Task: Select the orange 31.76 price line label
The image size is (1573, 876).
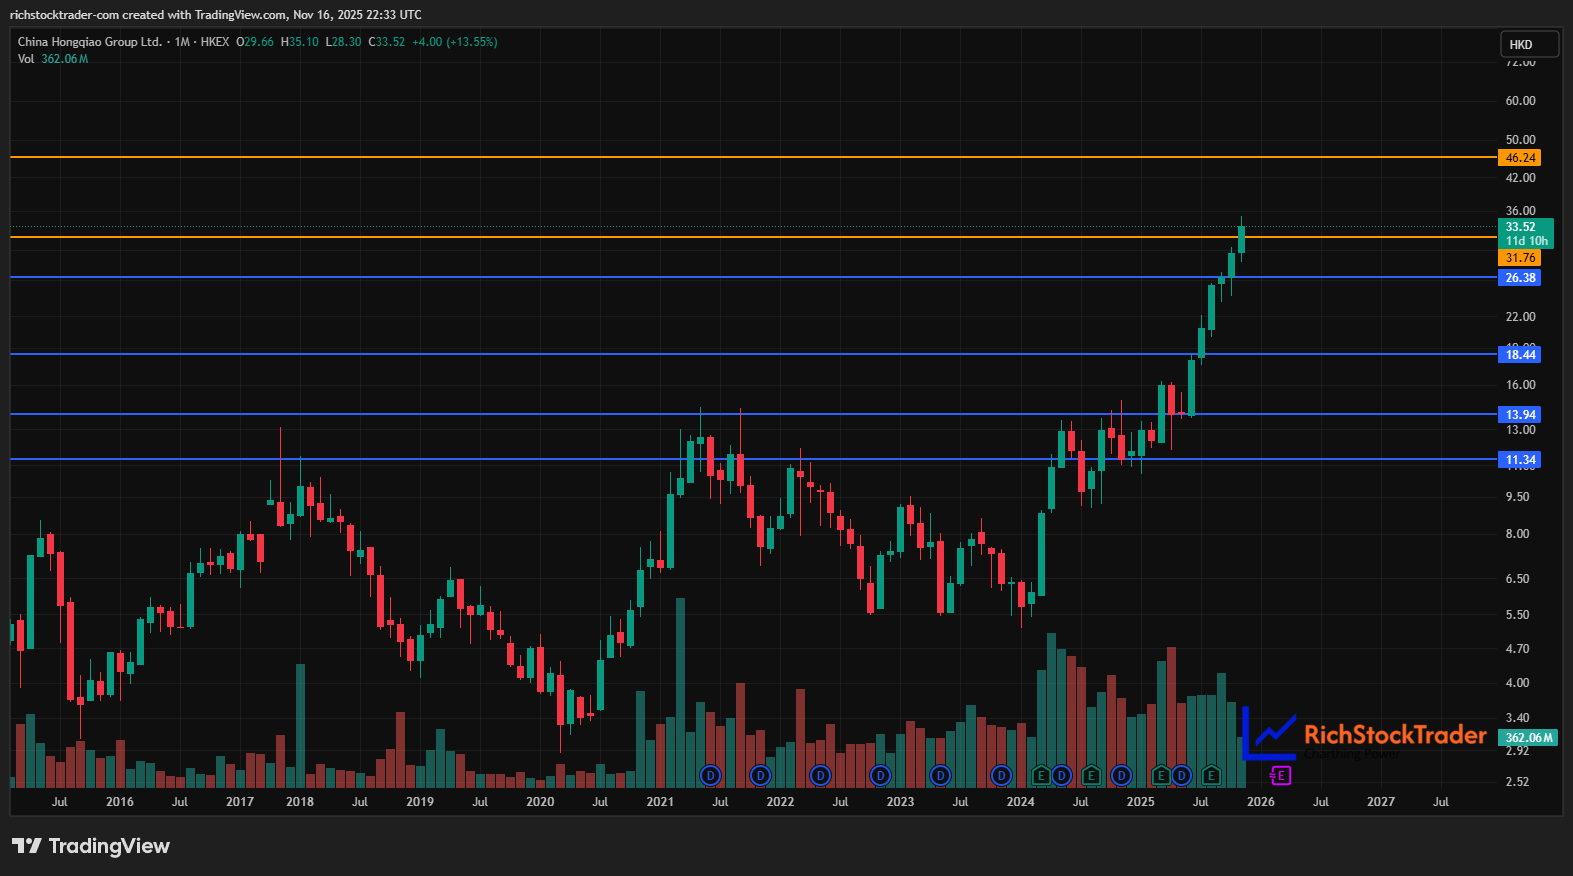Action: tap(1520, 258)
